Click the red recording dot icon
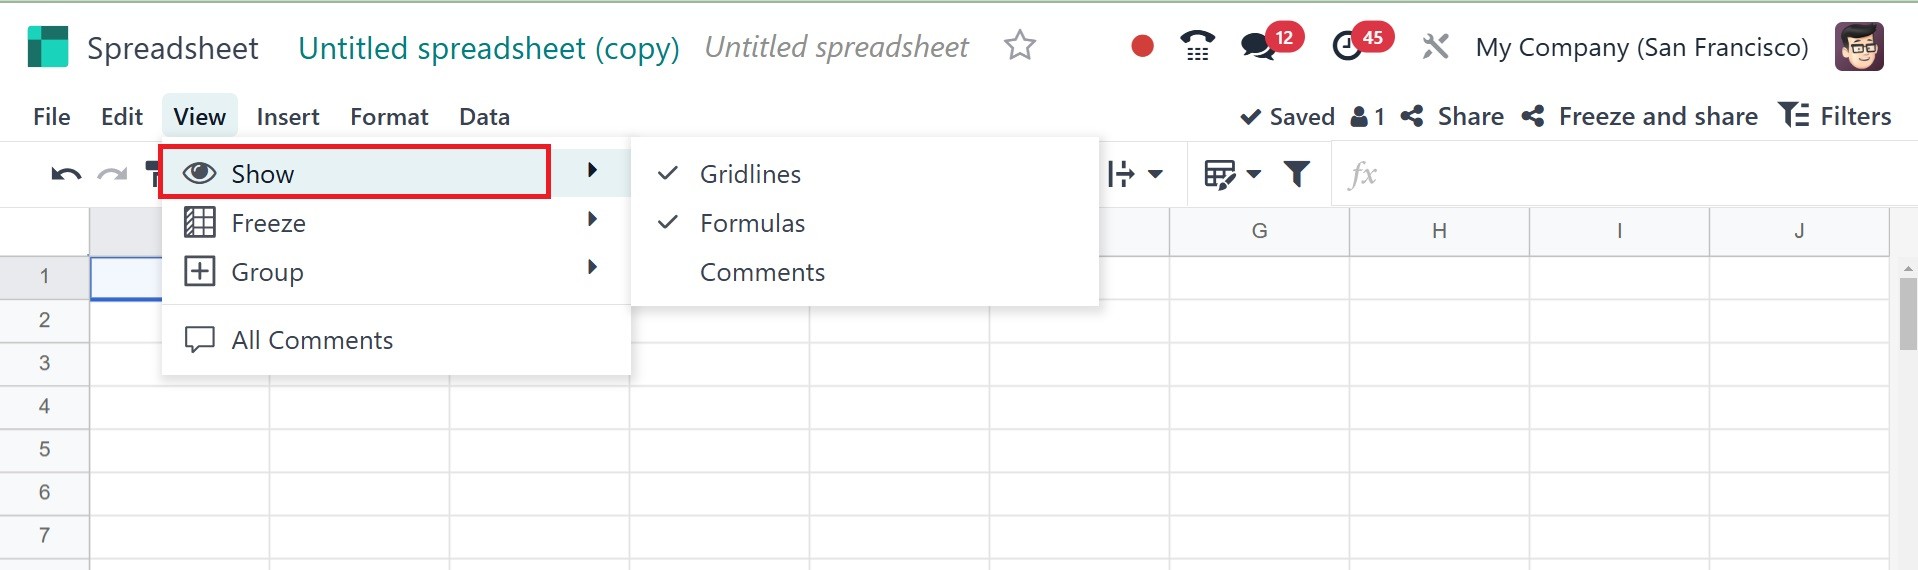1918x570 pixels. (1142, 46)
